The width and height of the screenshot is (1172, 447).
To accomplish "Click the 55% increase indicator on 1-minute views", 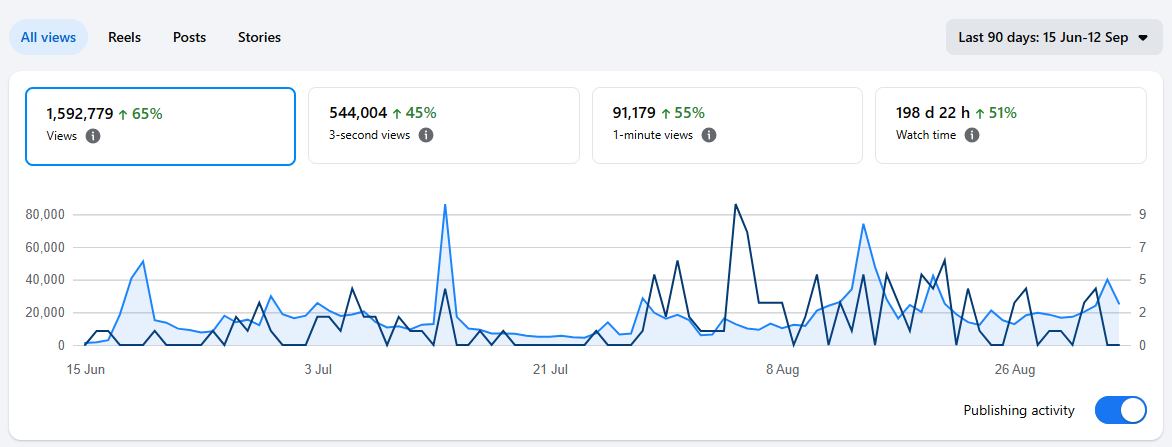I will [682, 113].
